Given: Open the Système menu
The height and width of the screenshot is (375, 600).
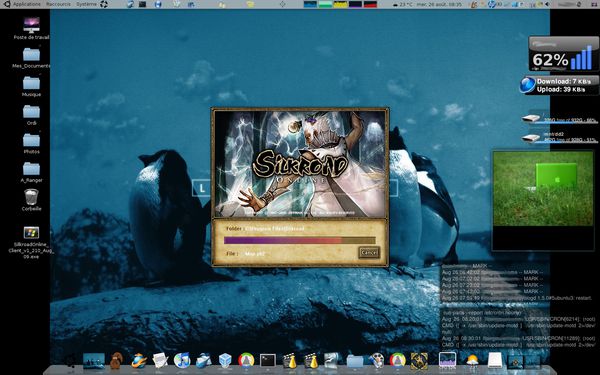Looking at the screenshot, I should (86, 4).
